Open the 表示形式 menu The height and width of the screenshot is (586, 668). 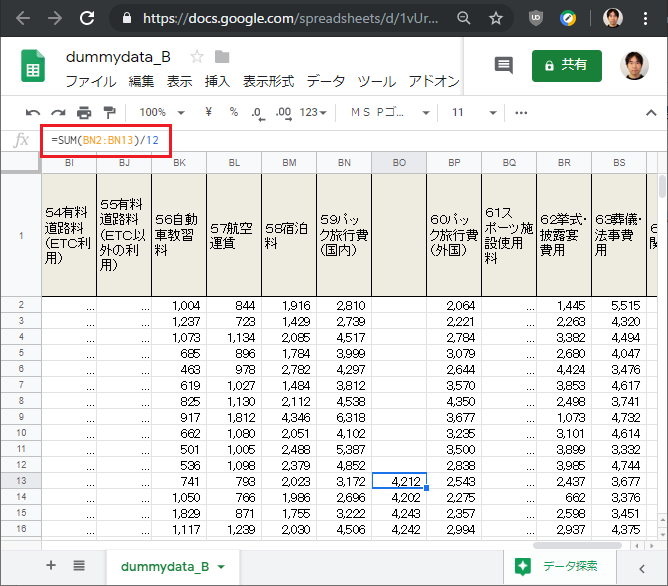[x=268, y=81]
